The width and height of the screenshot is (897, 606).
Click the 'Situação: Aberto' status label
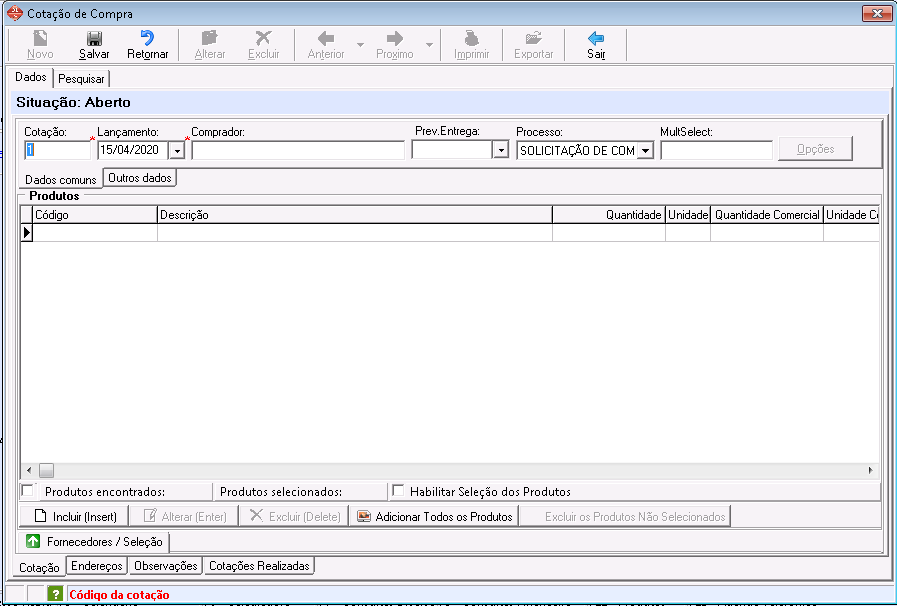coord(73,102)
